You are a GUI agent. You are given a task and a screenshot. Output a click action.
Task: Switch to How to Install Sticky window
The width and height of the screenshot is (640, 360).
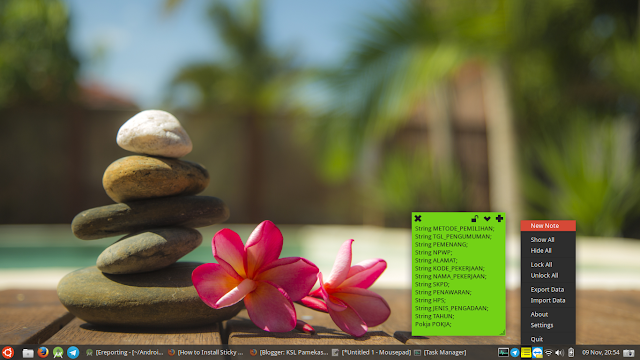[x=206, y=352]
